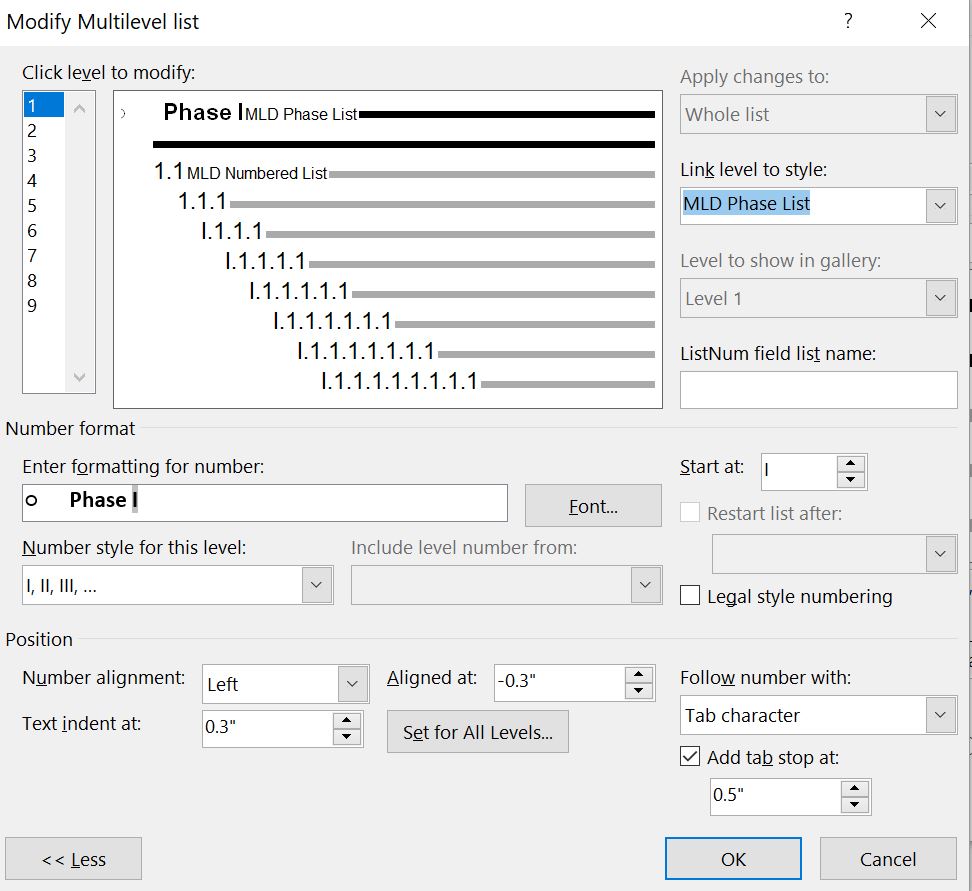Screen dimensions: 972x891
Task: Cancel the Modify Multilevel list dialog
Action: pyautogui.click(x=888, y=859)
